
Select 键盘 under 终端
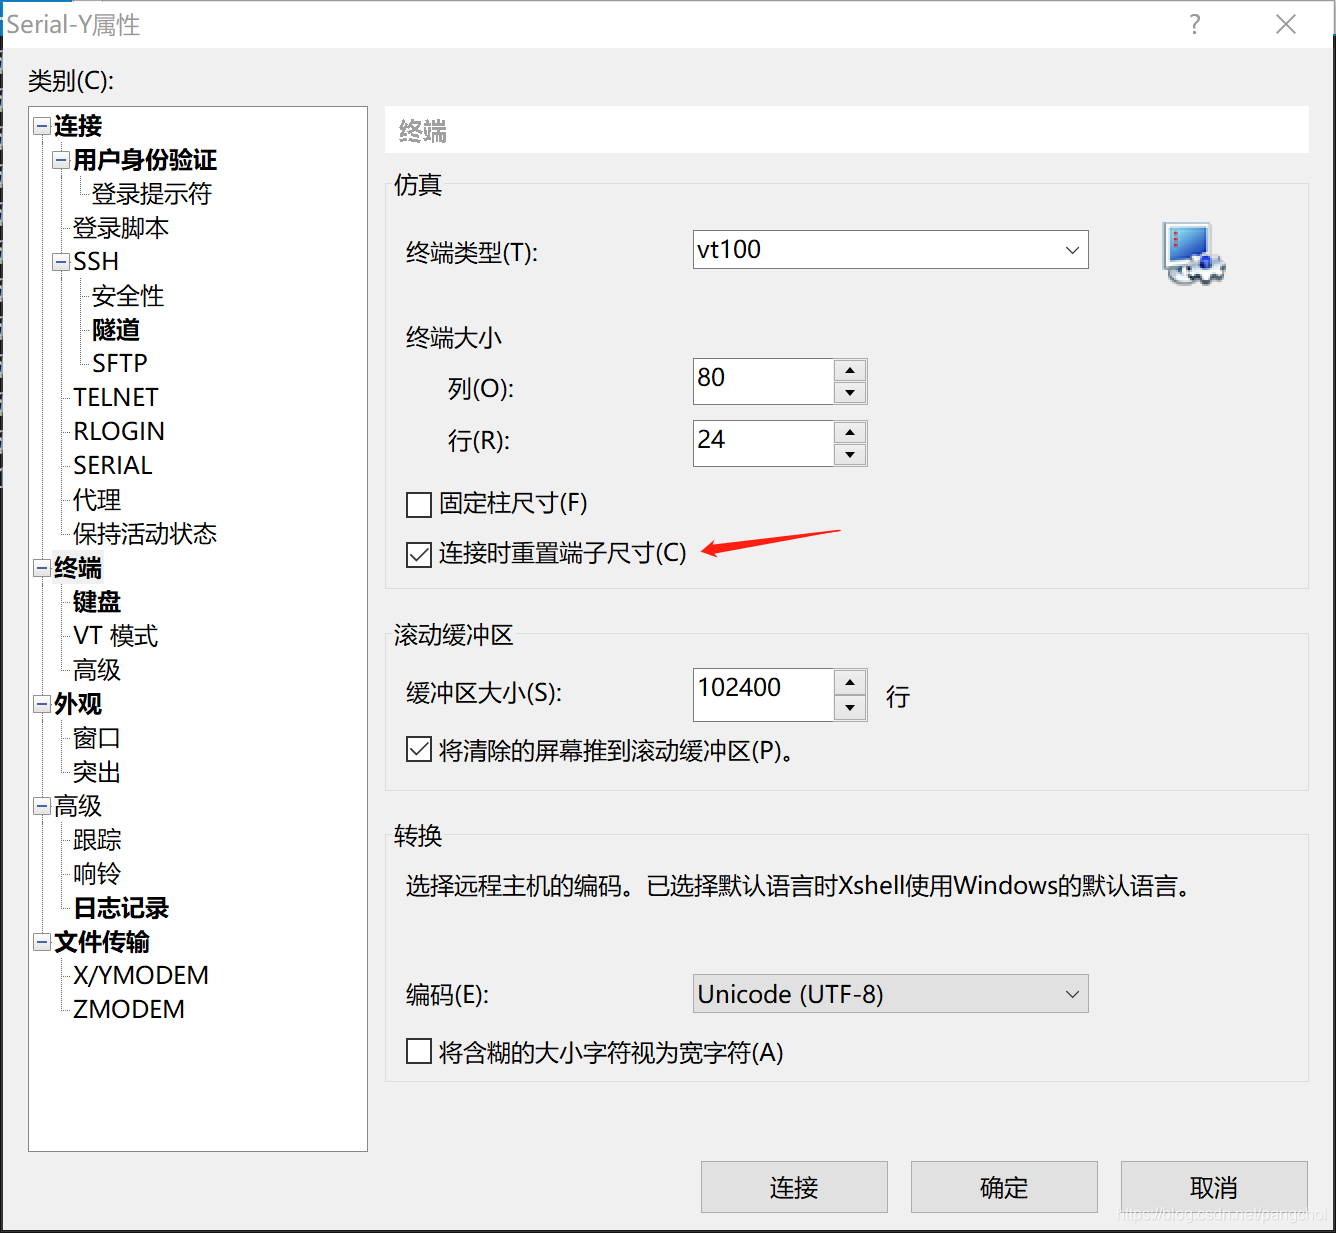pos(96,601)
